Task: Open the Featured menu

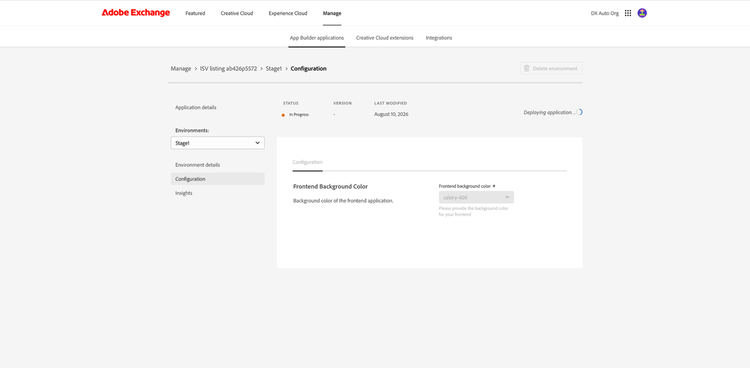Action: click(x=195, y=13)
